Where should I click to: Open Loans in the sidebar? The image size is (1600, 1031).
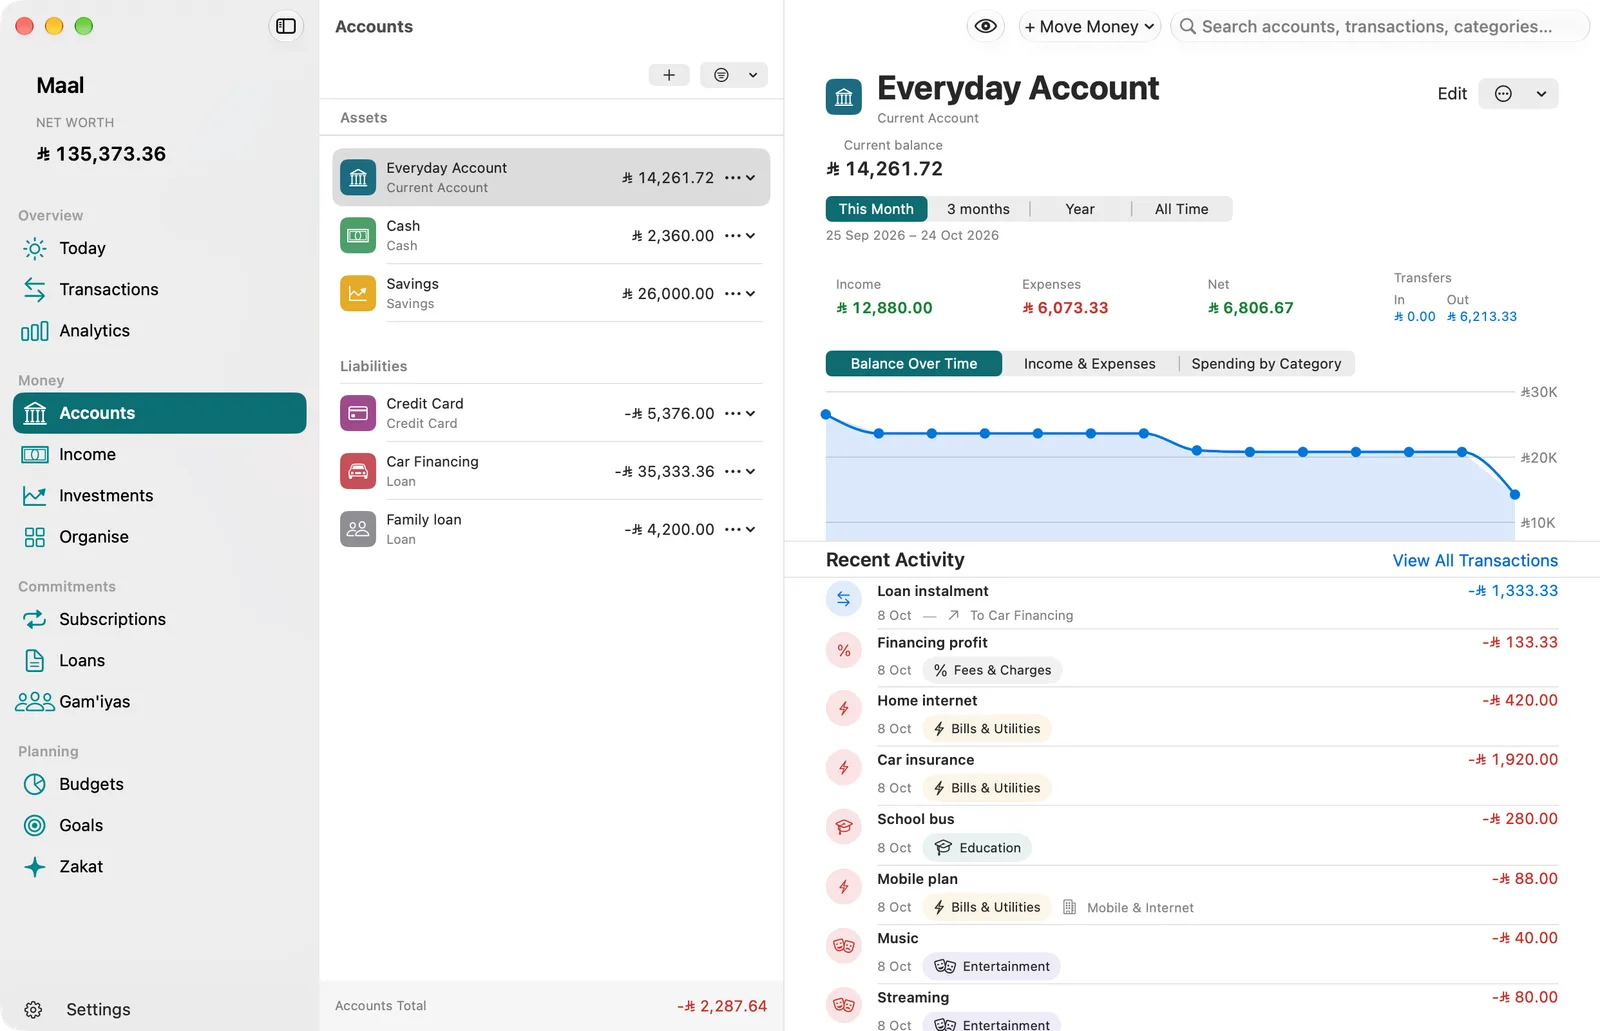[160, 660]
